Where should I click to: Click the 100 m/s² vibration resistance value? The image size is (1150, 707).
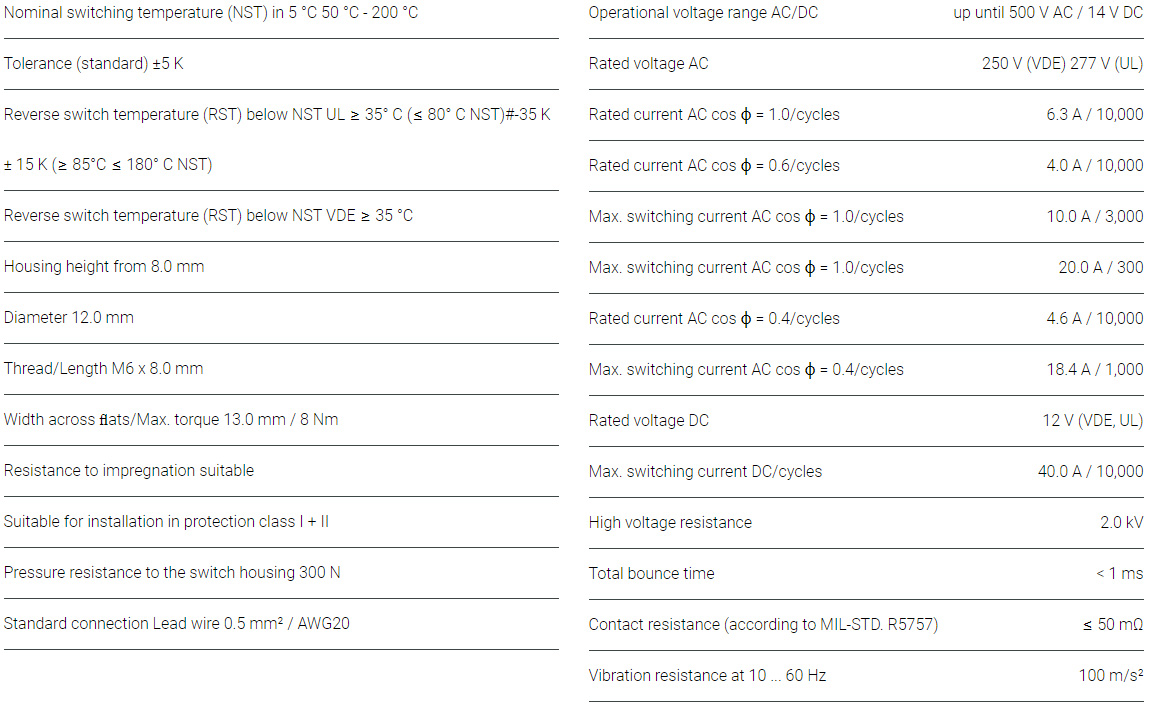[1111, 676]
